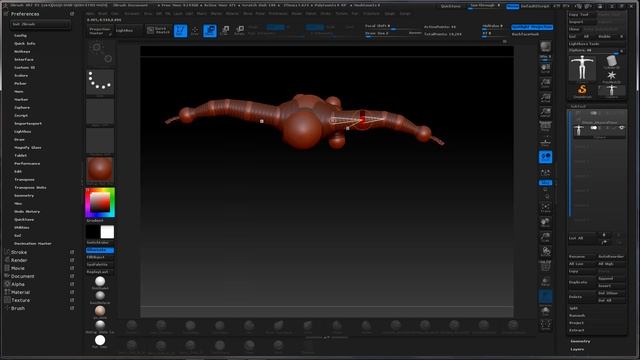The height and width of the screenshot is (360, 640).
Task: Toggle Perspective view on right shelf
Action: coord(545,127)
